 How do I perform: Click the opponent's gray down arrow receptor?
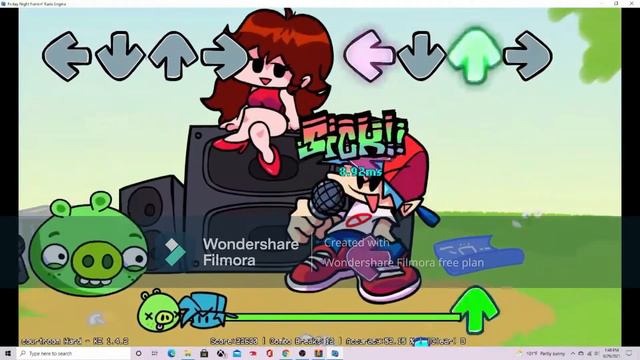point(120,56)
